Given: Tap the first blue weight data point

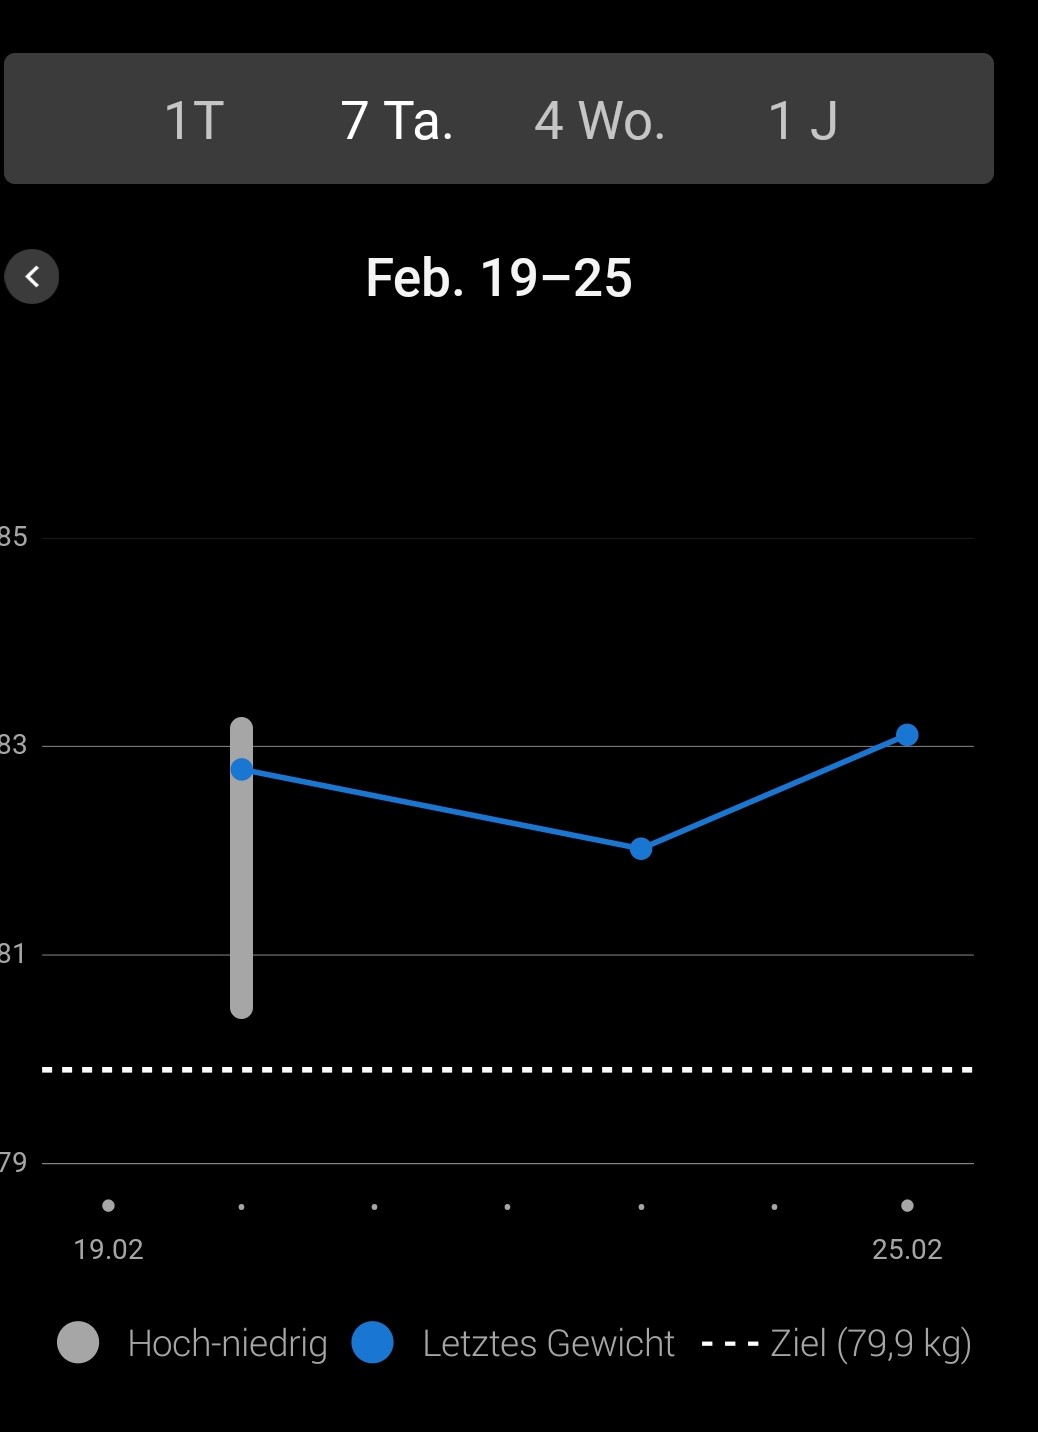Looking at the screenshot, I should (x=242, y=769).
